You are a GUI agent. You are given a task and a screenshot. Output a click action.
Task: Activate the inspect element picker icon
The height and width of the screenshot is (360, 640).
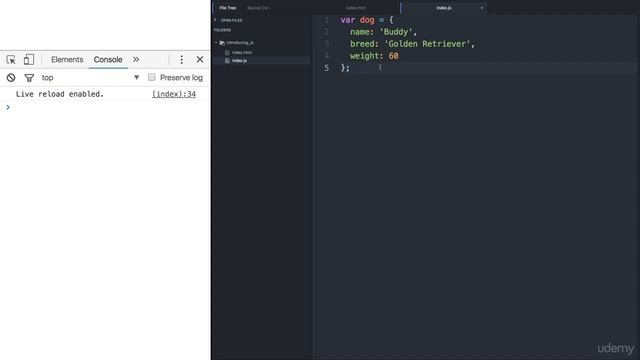coord(11,60)
